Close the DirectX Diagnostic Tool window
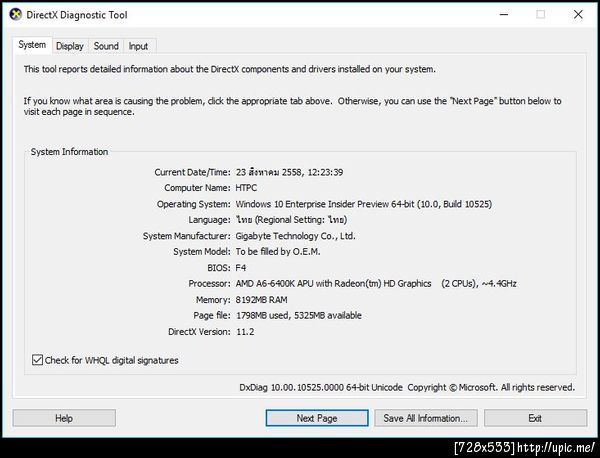 point(578,15)
